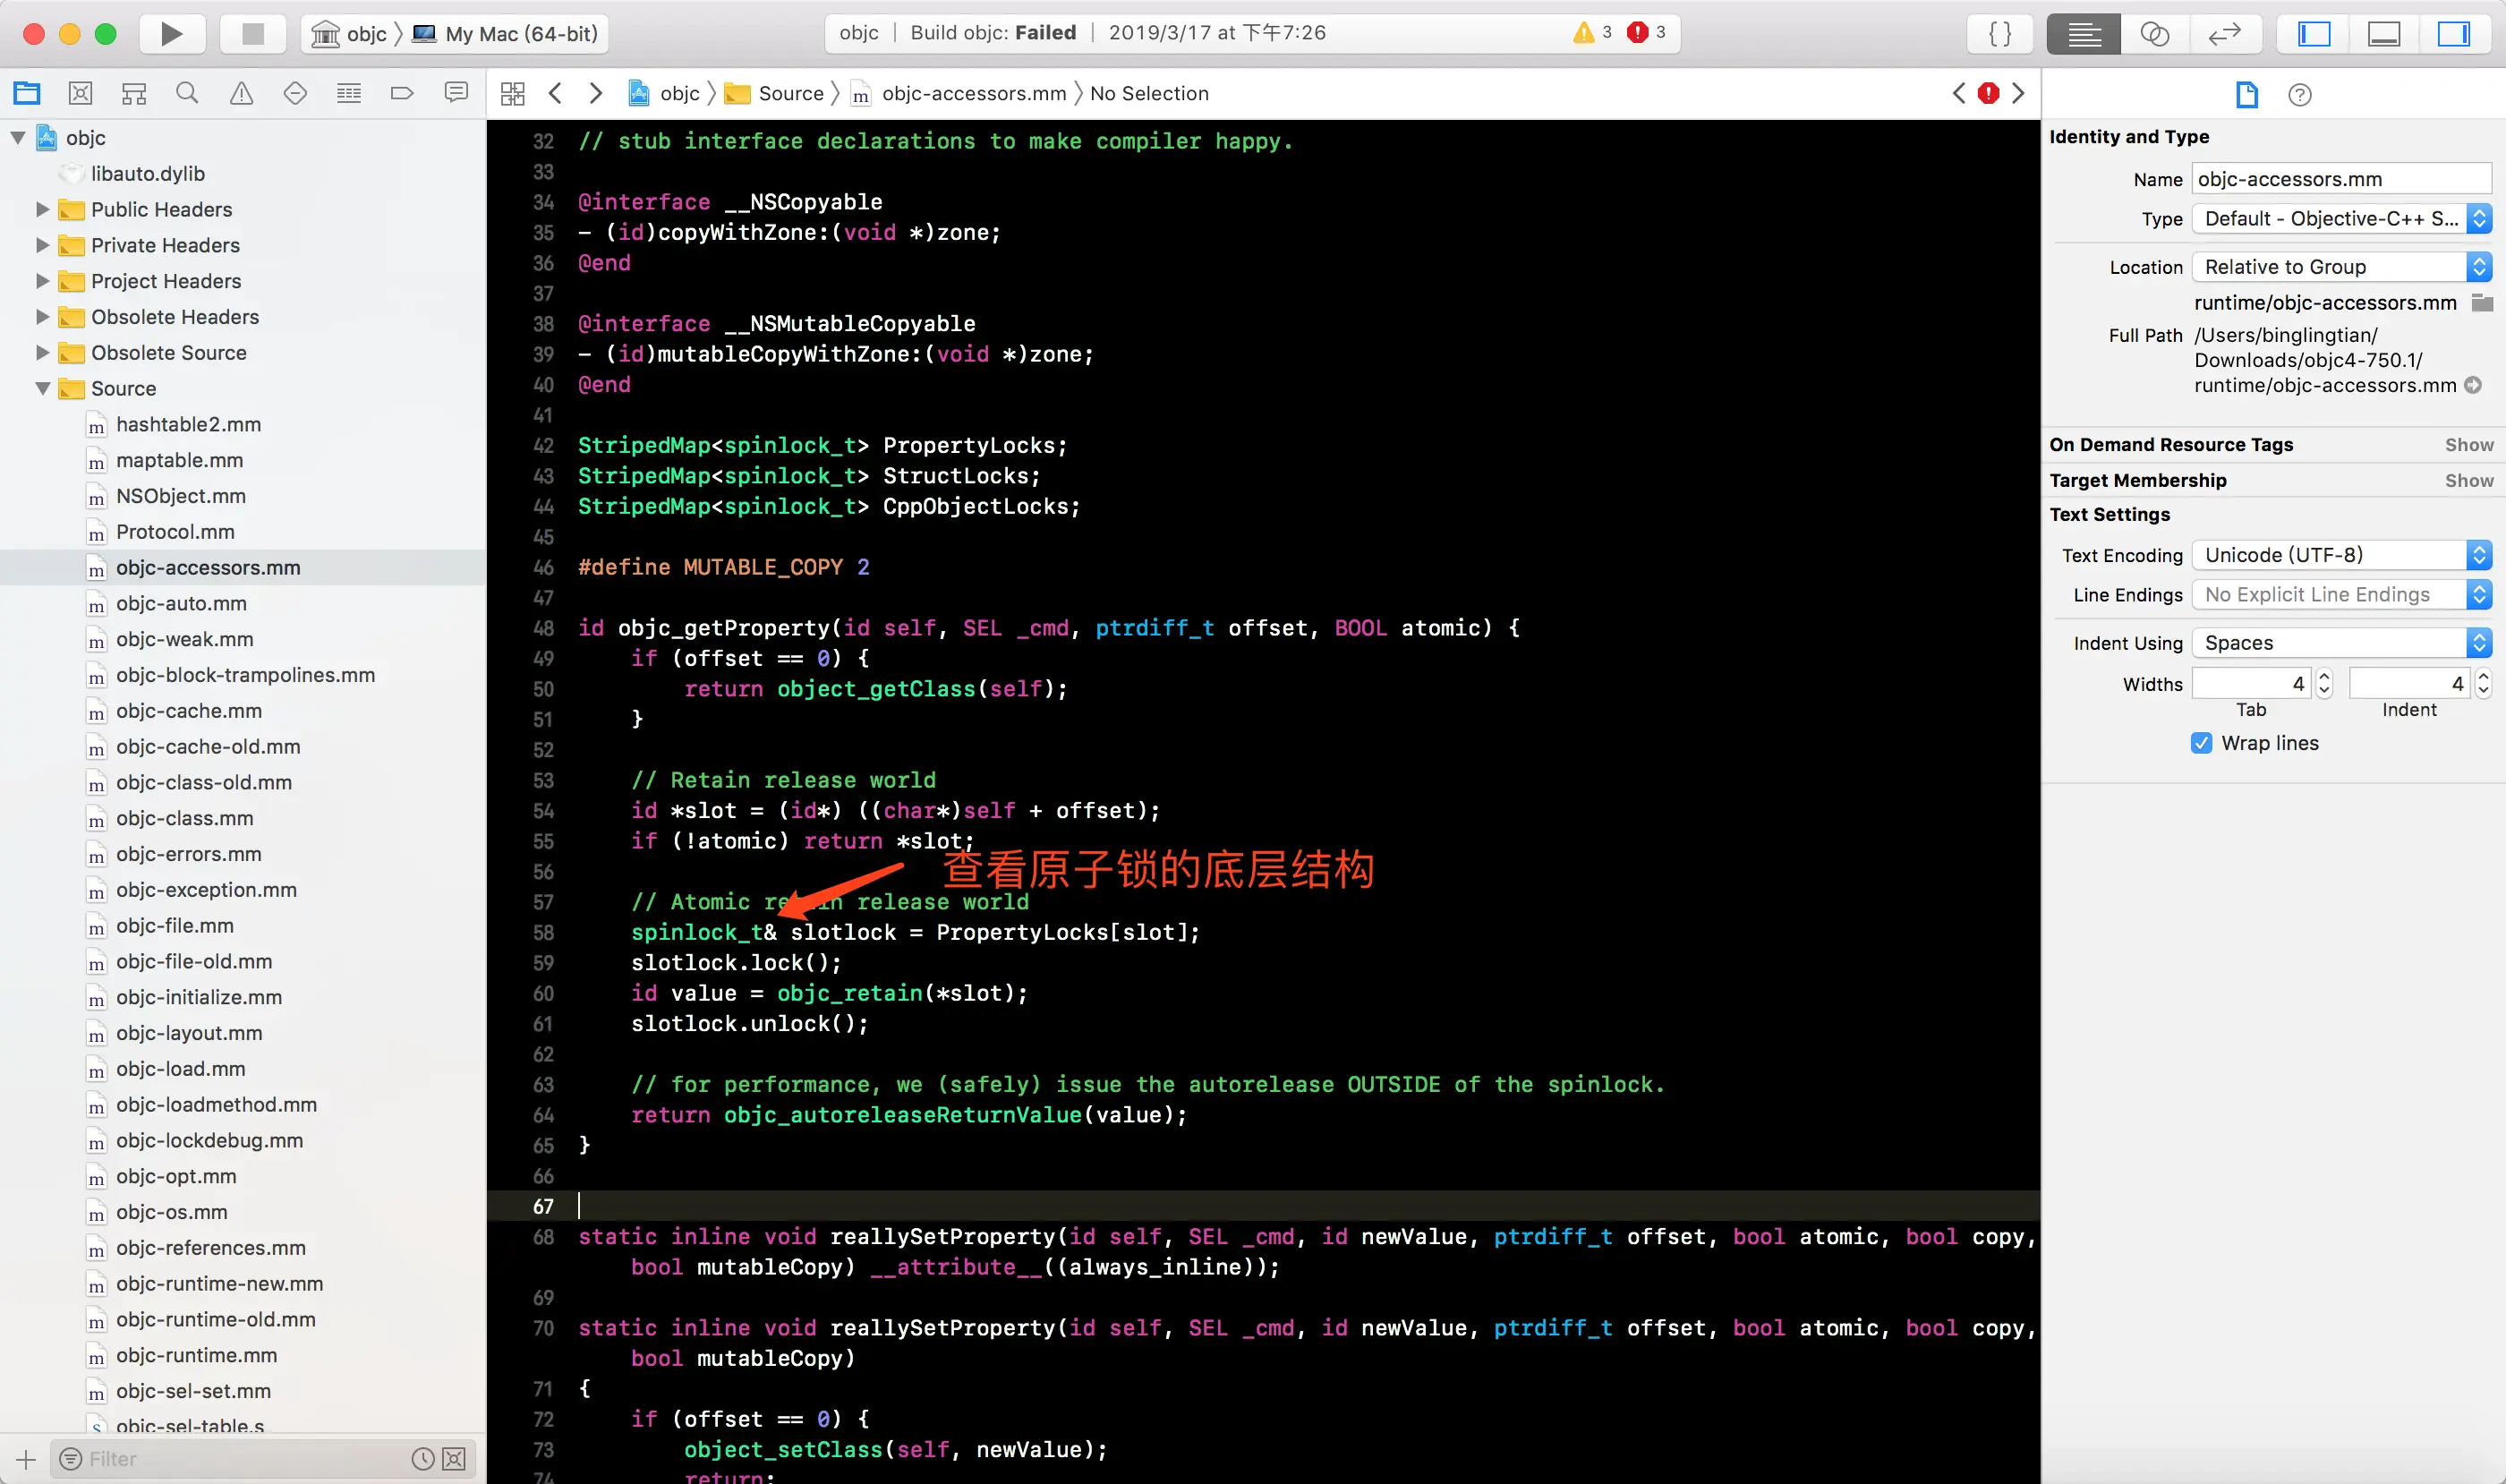Open the Issue navigator warning icon

point(241,94)
